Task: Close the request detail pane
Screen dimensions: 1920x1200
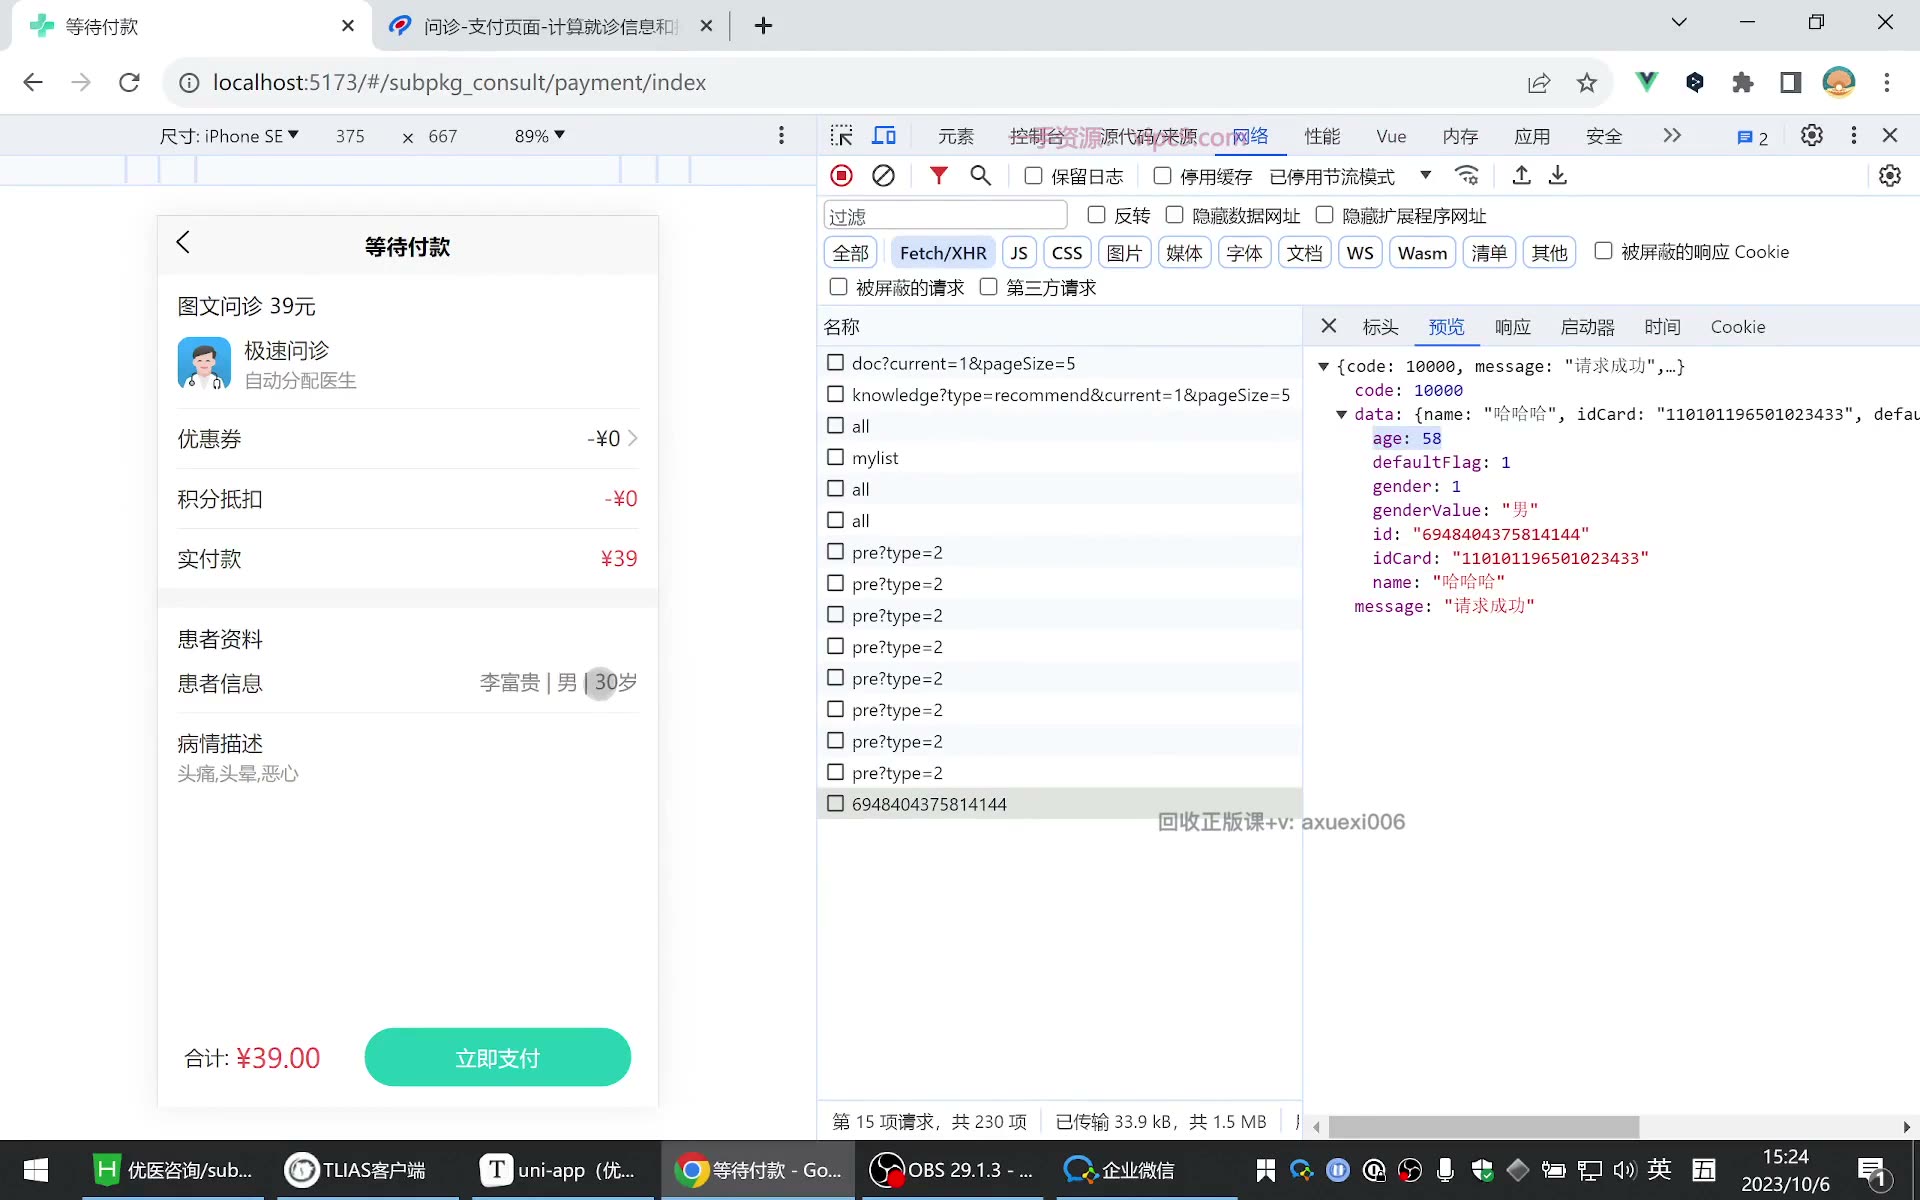Action: point(1328,326)
